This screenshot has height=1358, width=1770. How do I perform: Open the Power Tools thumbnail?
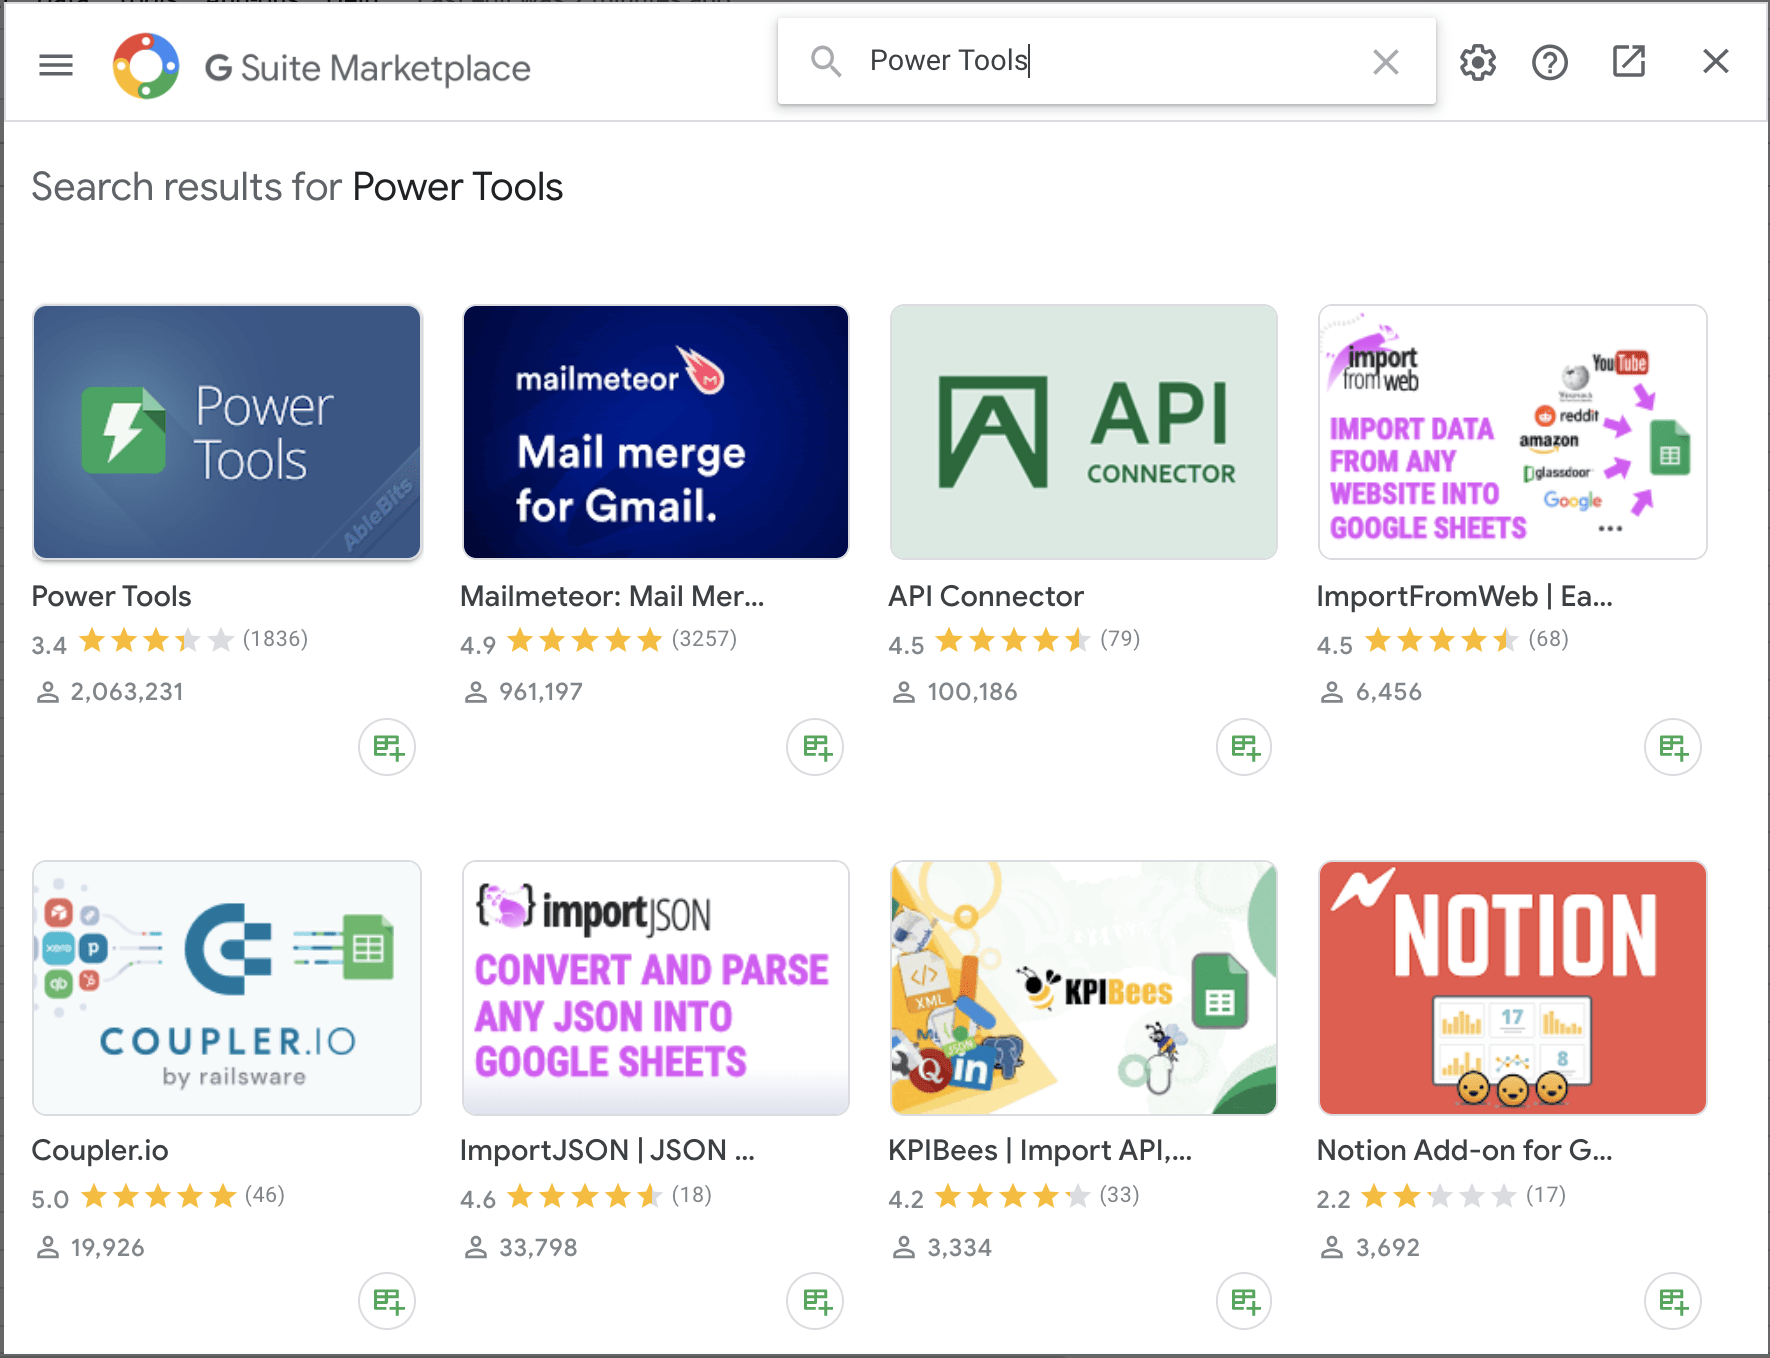coord(227,432)
